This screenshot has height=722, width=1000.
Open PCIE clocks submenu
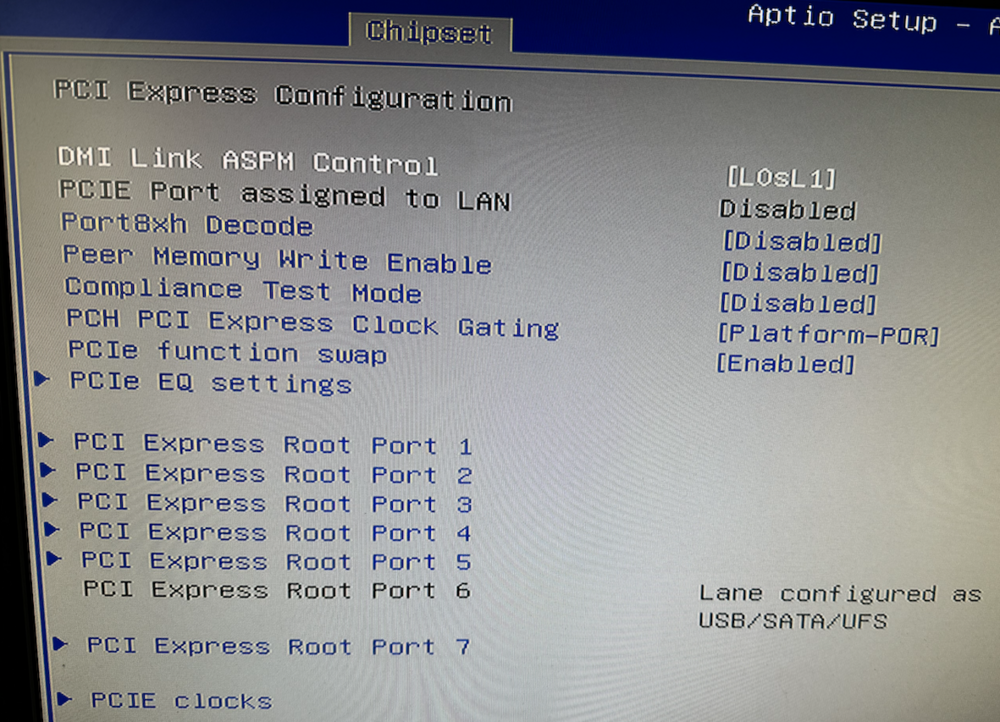[x=182, y=700]
